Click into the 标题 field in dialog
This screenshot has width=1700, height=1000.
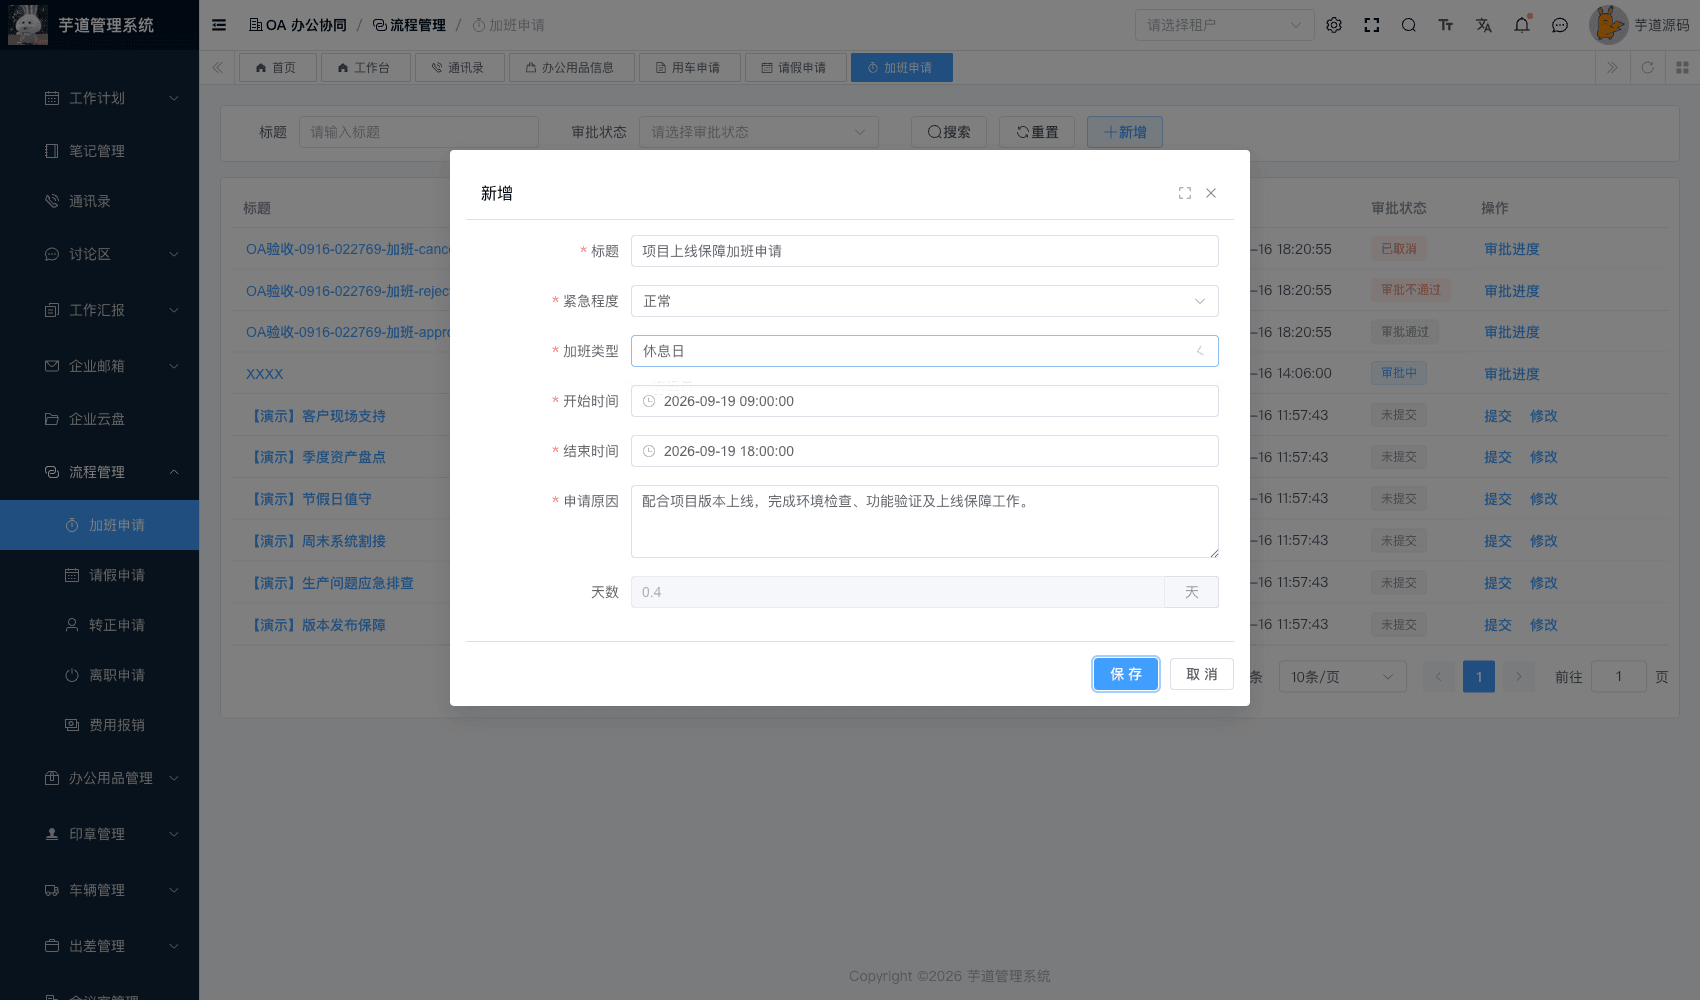[x=925, y=251]
